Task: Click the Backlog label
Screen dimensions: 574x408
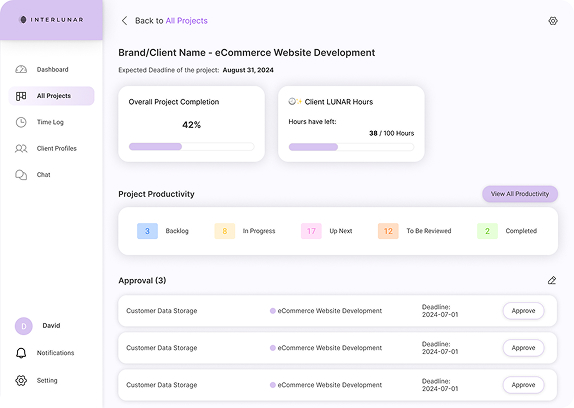Action: [177, 231]
